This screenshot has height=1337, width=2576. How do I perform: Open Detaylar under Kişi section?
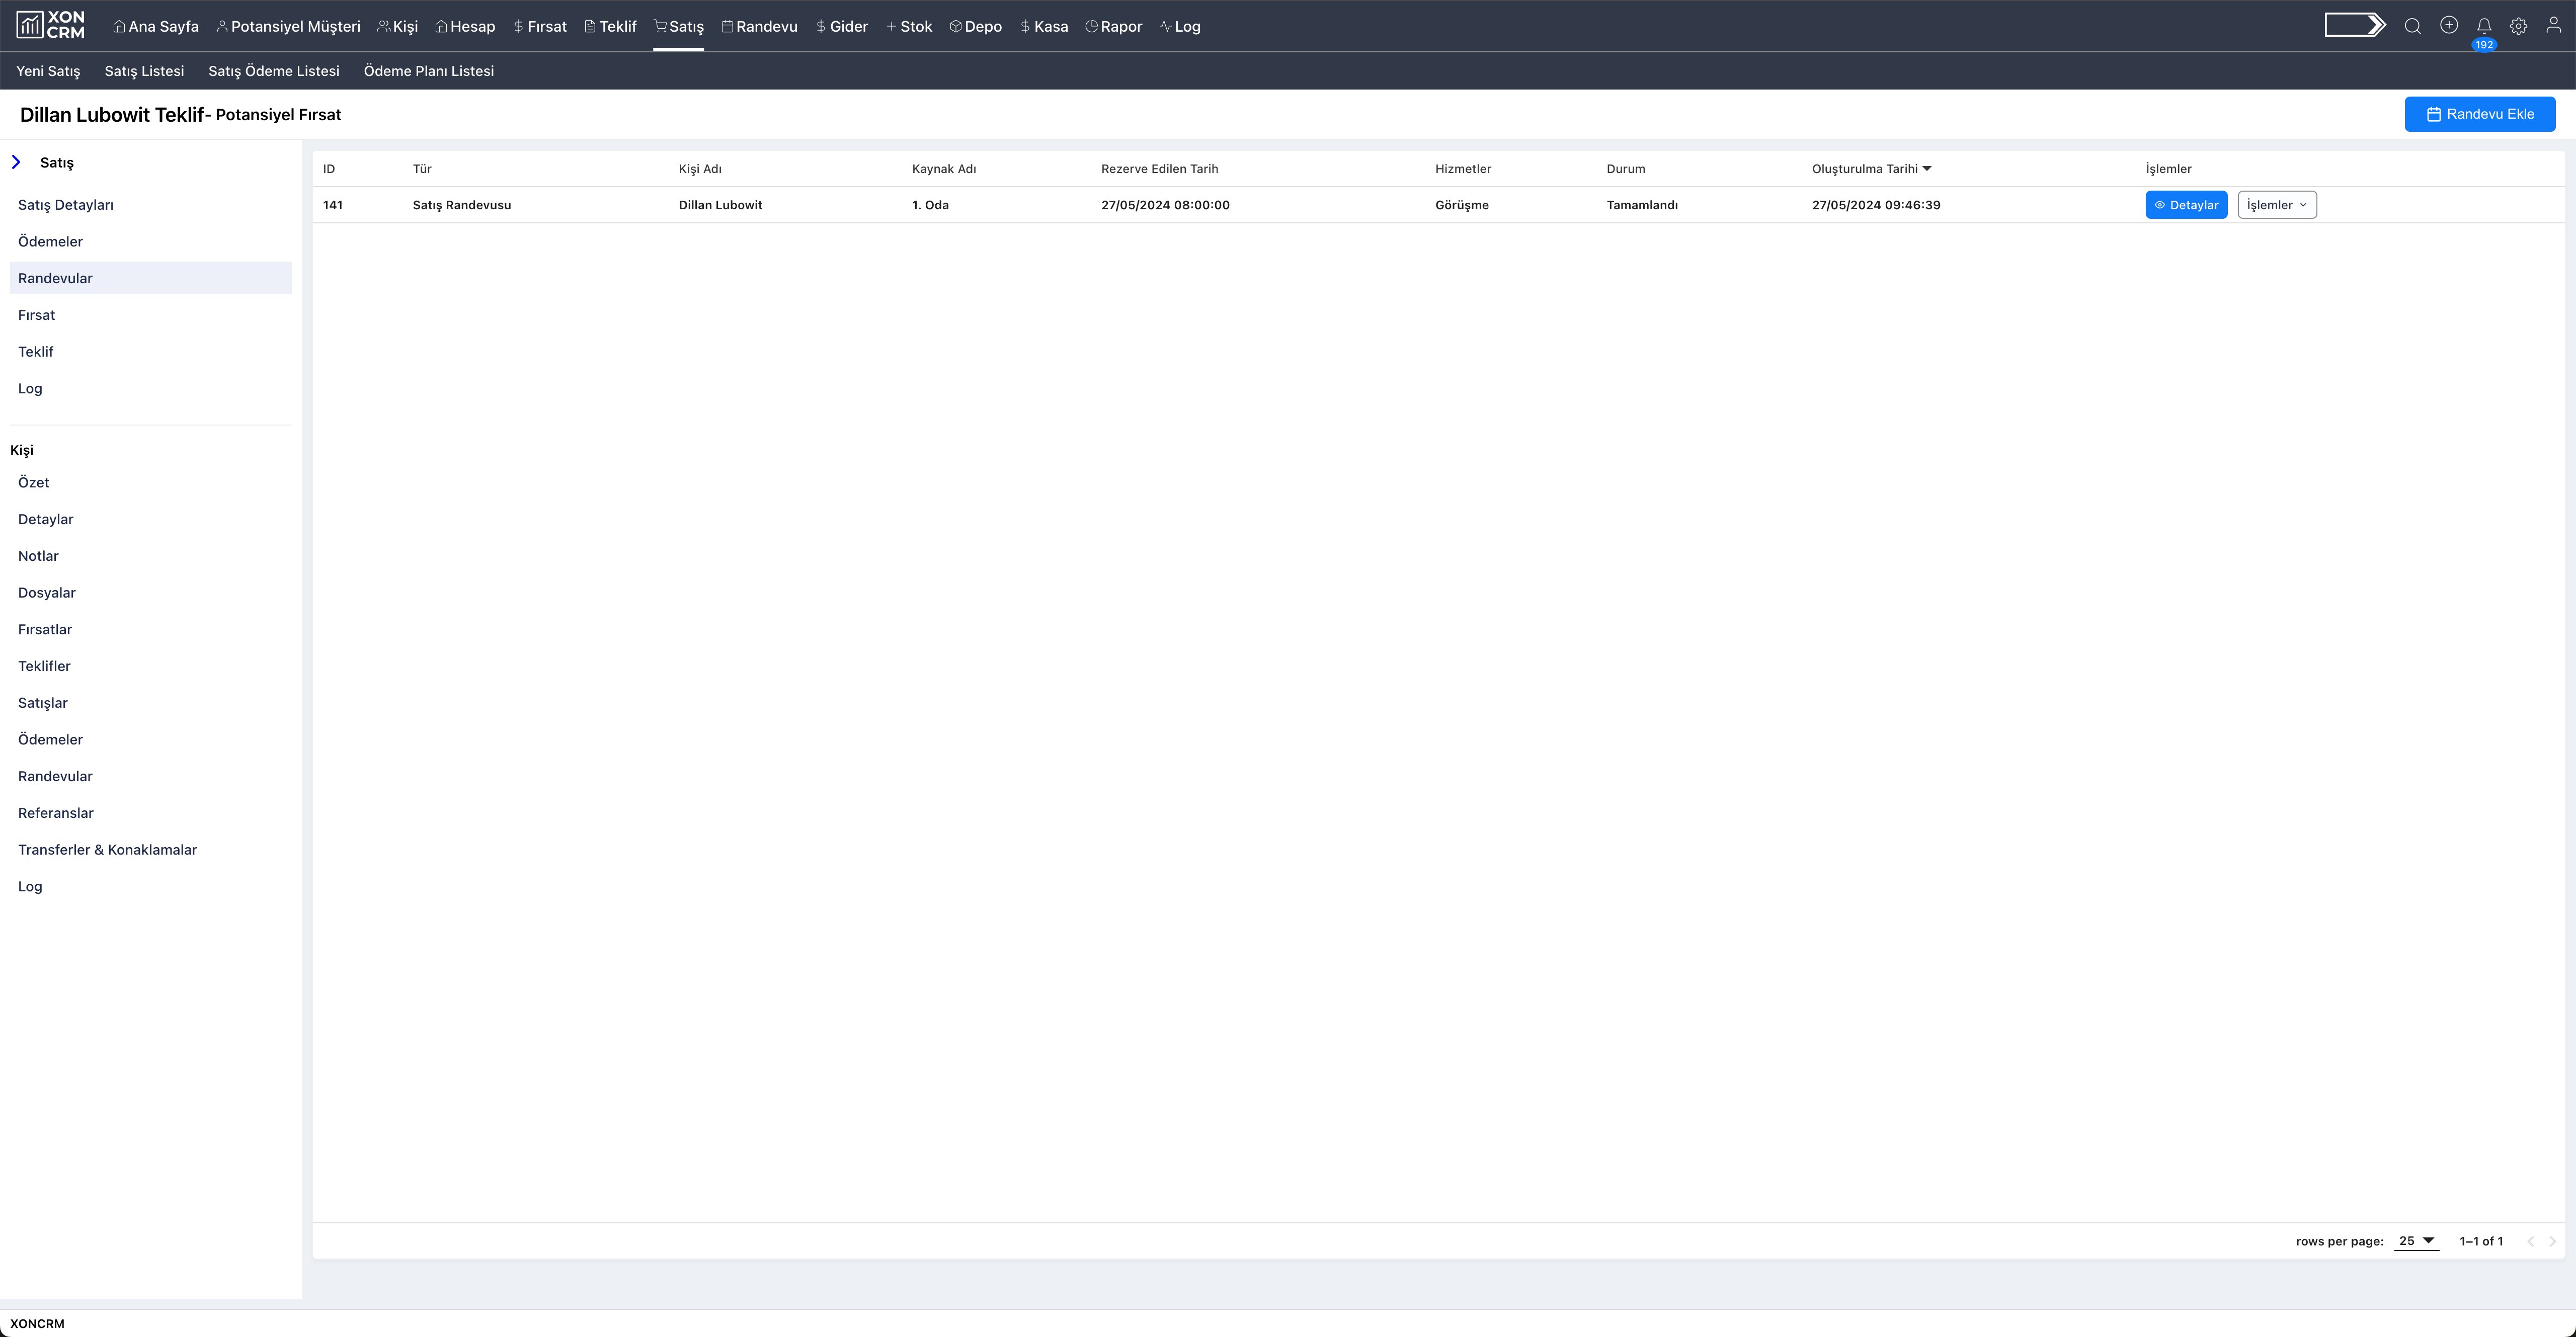(x=46, y=520)
